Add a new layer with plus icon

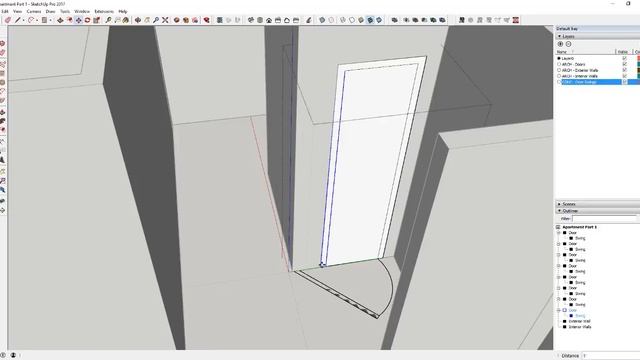pyautogui.click(x=560, y=44)
